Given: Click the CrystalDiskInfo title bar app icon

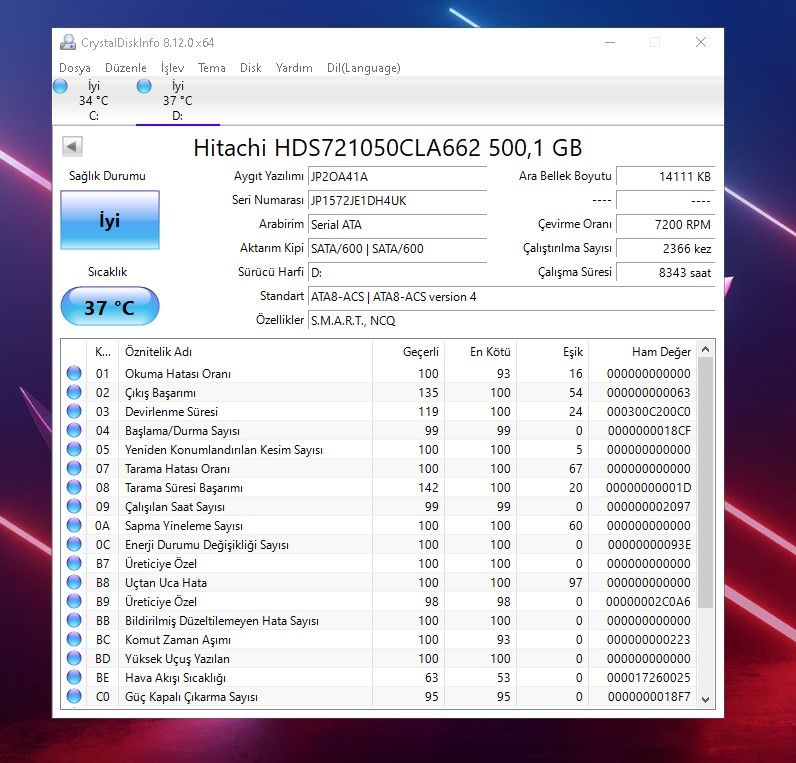Looking at the screenshot, I should point(68,42).
